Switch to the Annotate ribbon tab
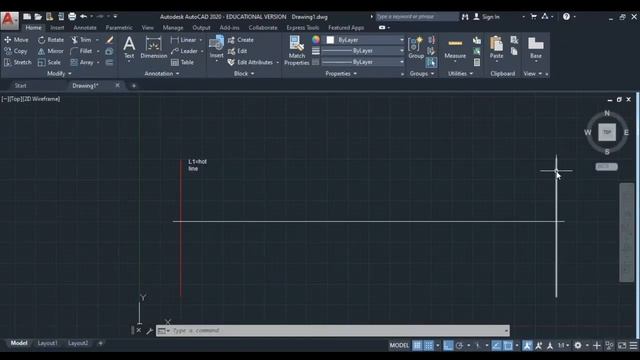This screenshot has height=360, width=640. click(x=85, y=28)
